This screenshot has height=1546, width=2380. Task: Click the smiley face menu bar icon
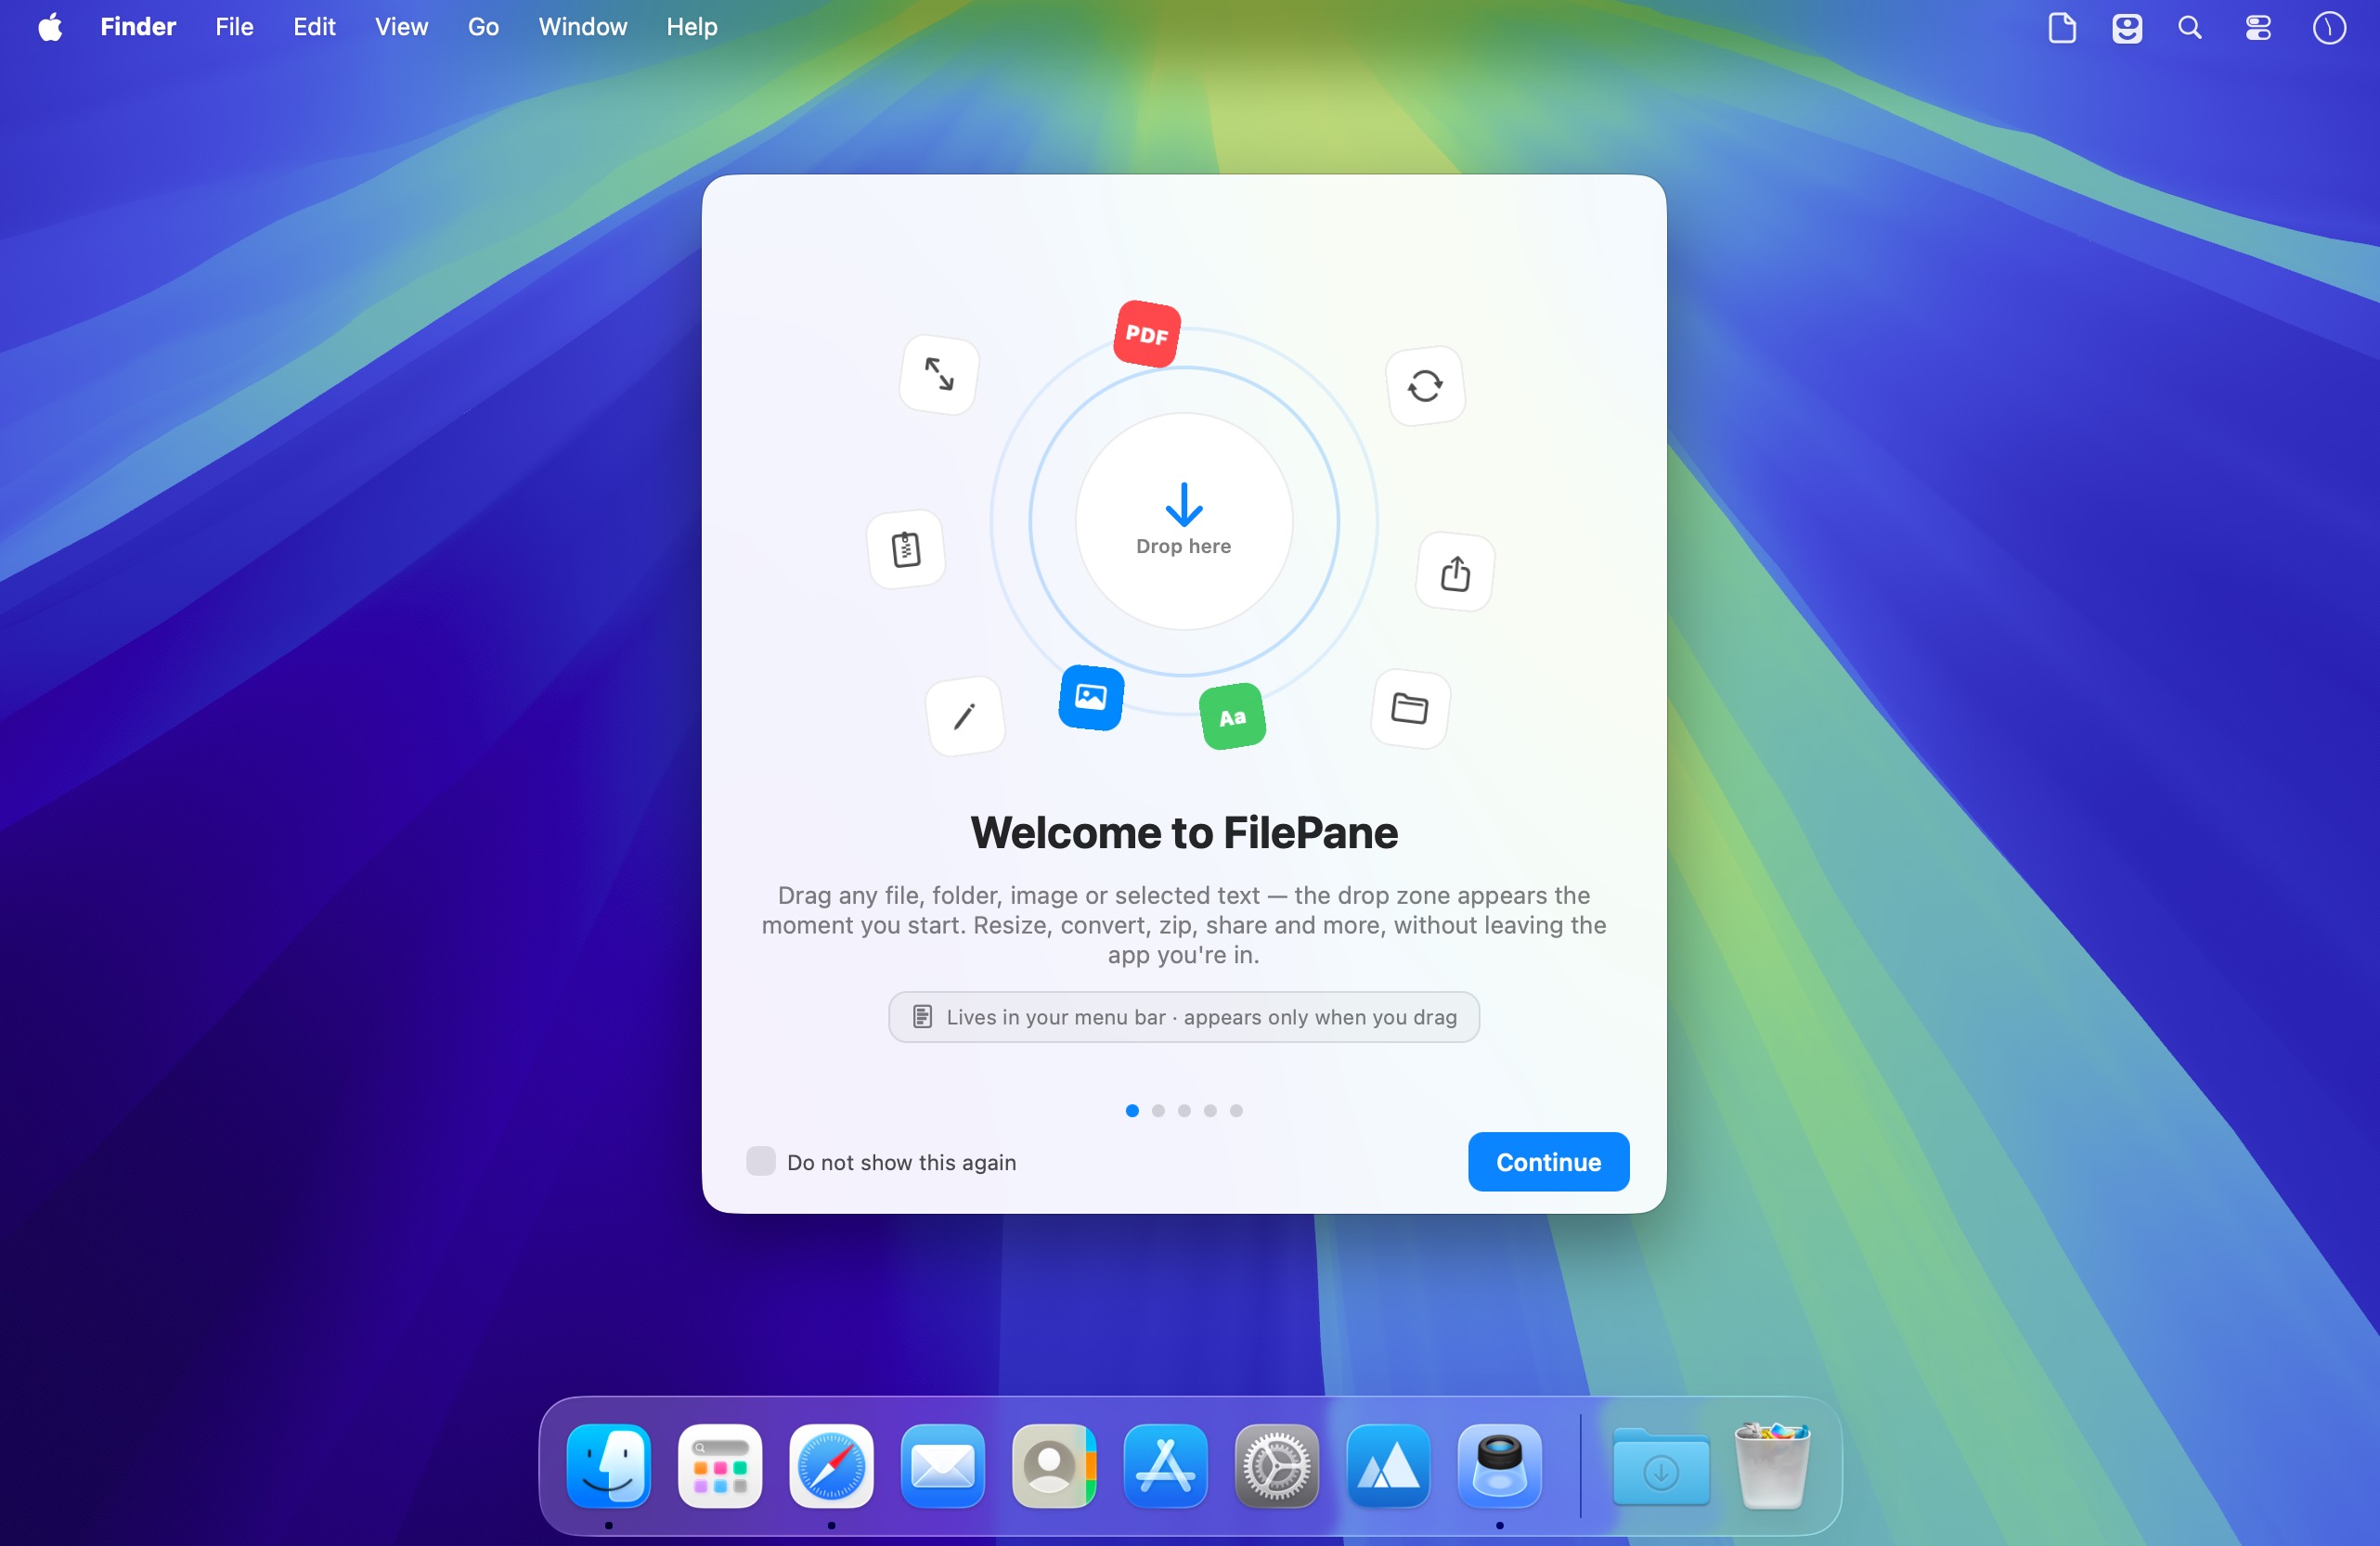(x=2127, y=28)
